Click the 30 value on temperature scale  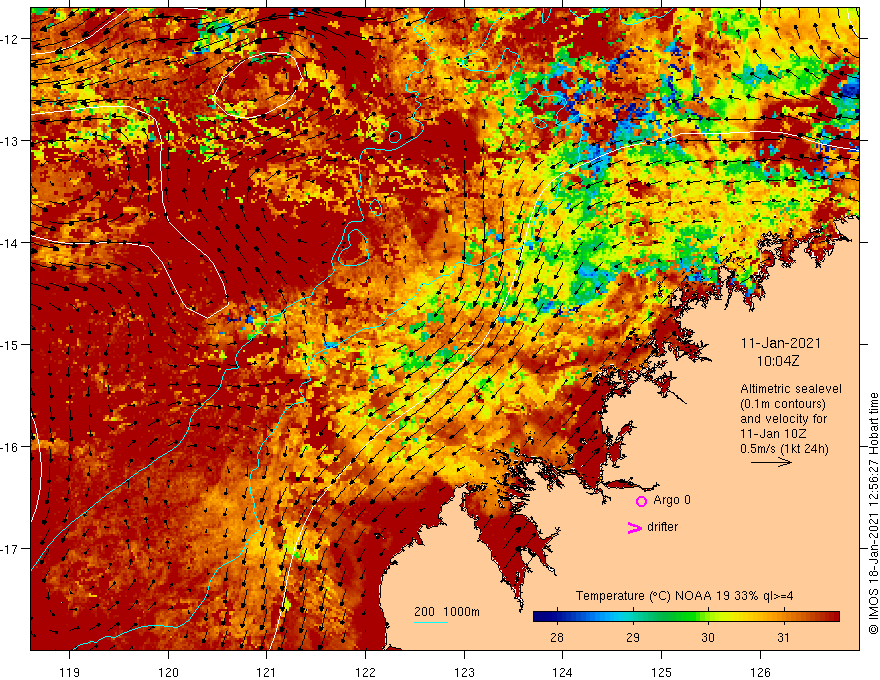pyautogui.click(x=708, y=637)
